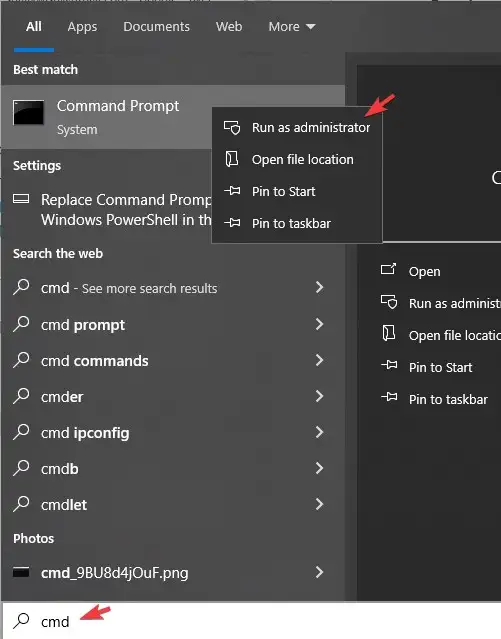Click the cmd search input field
The height and width of the screenshot is (639, 501).
click(x=251, y=621)
